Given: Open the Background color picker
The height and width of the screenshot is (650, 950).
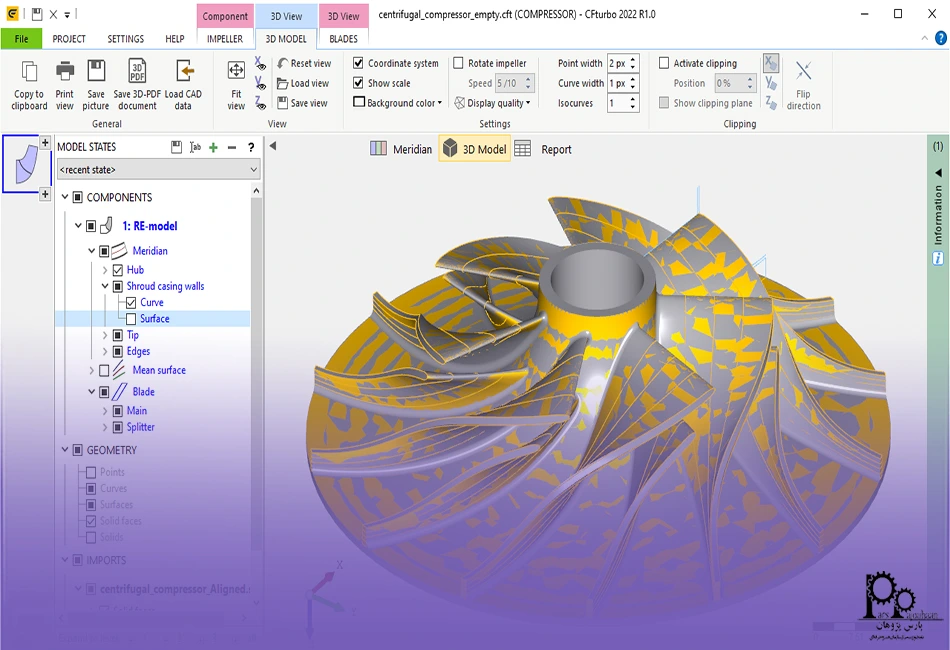Looking at the screenshot, I should pos(399,103).
